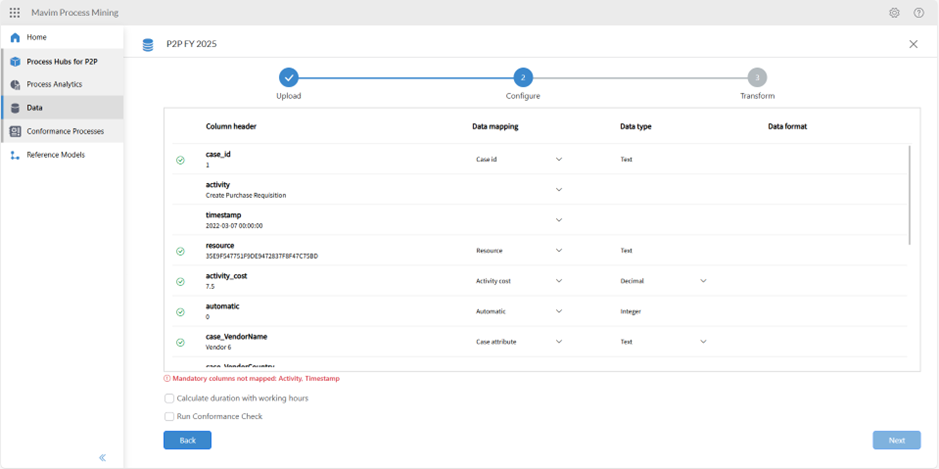
Task: Open data type dropdown for case_VendorName
Action: [703, 342]
